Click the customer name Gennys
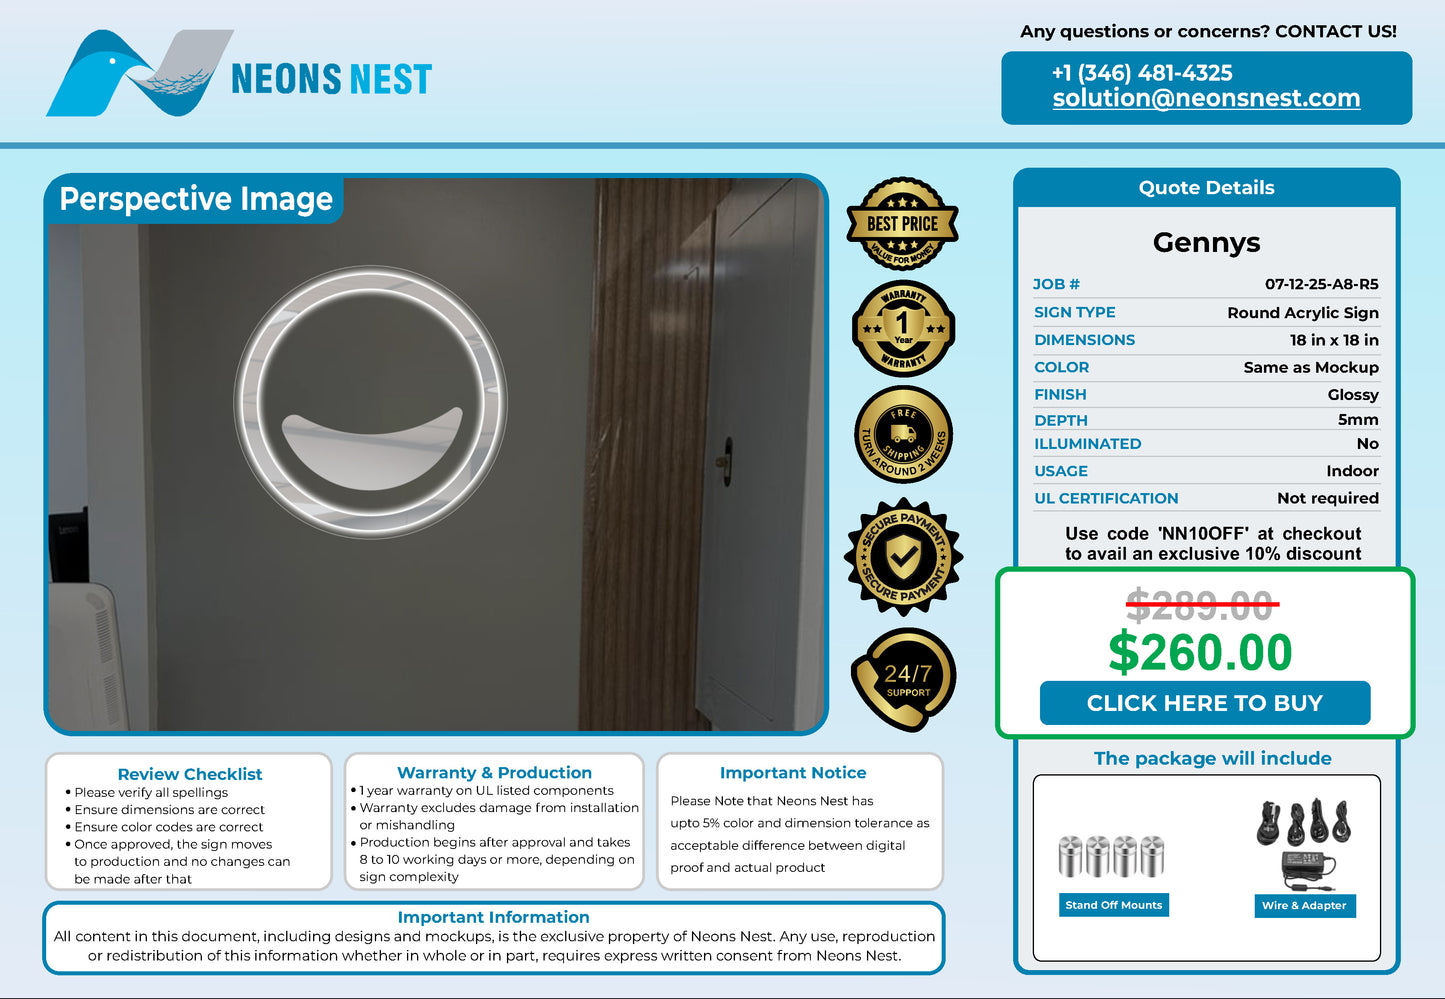Viewport: 1445px width, 999px height. [1207, 243]
